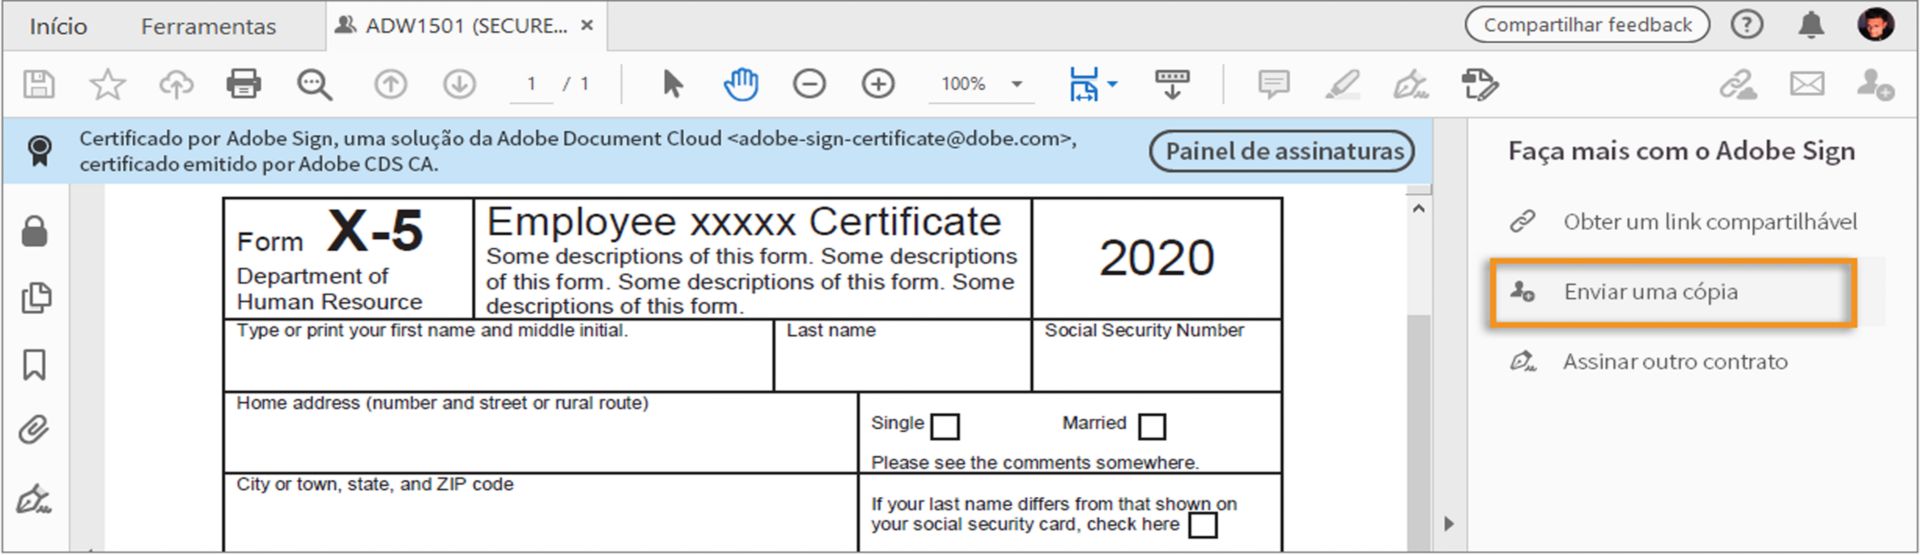Check the Single checkbox

pyautogui.click(x=945, y=427)
